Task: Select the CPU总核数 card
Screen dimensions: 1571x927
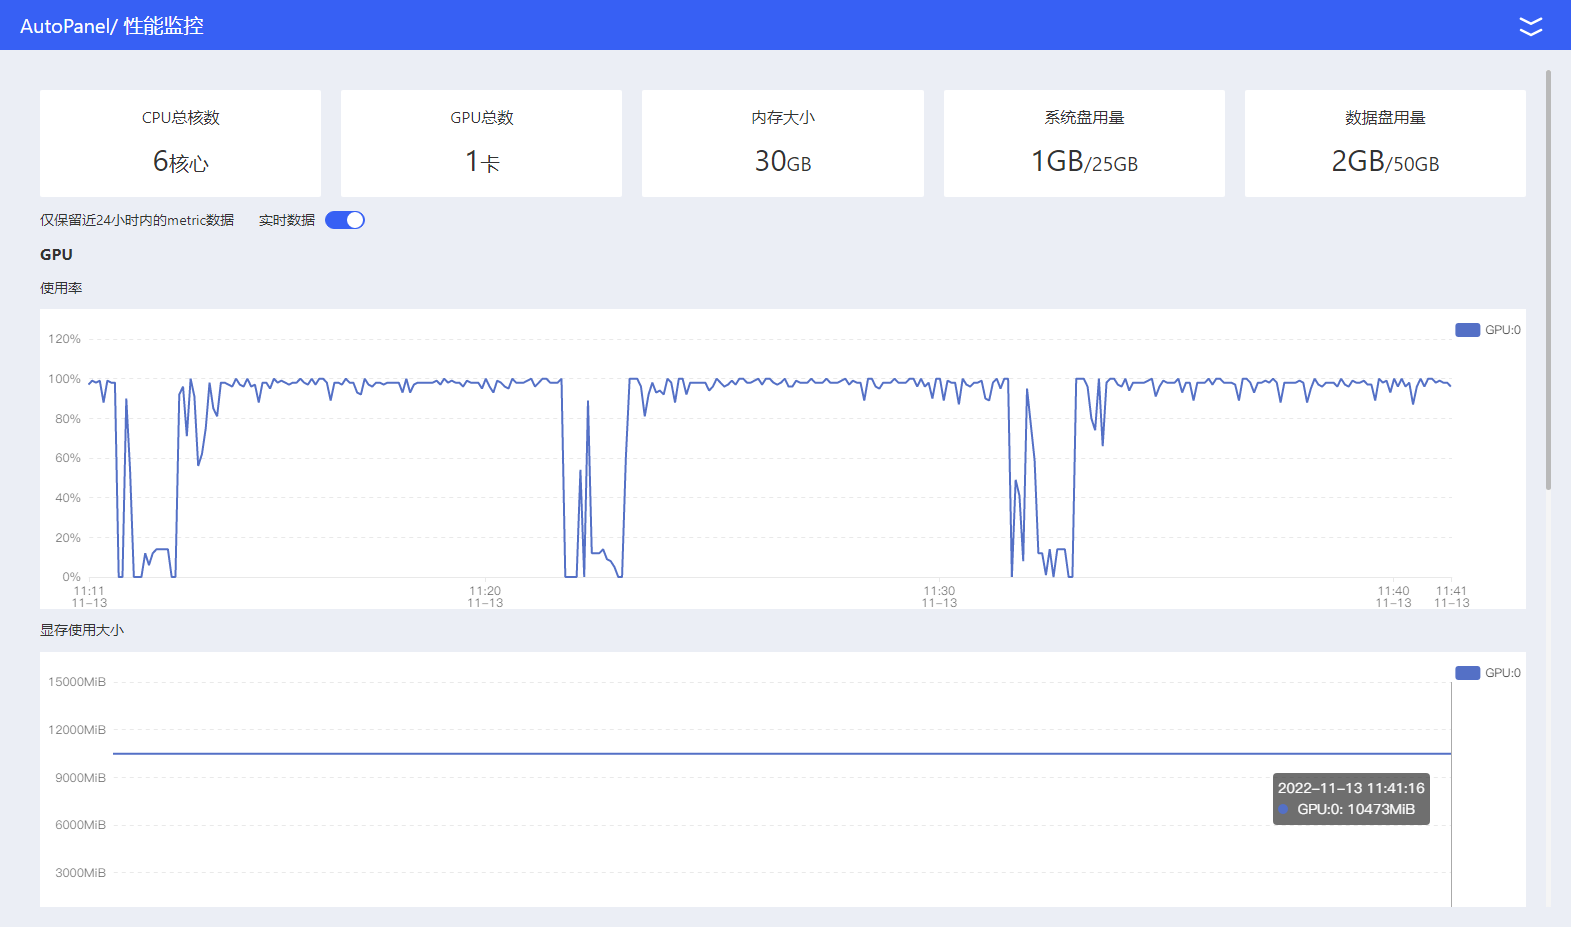Action: pos(180,143)
